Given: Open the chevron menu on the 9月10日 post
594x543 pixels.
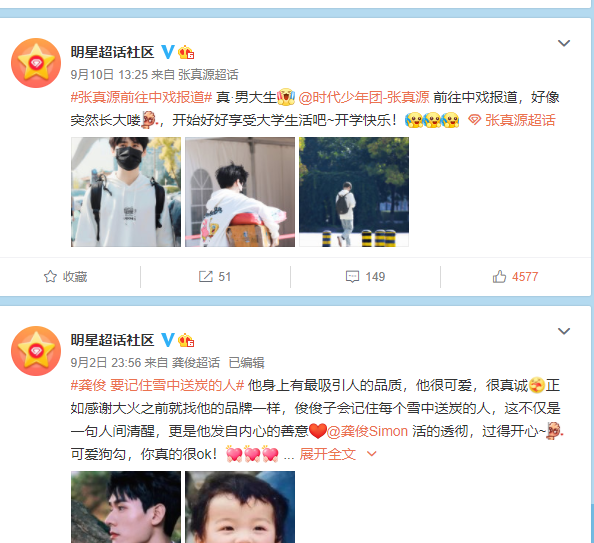Looking at the screenshot, I should (564, 43).
